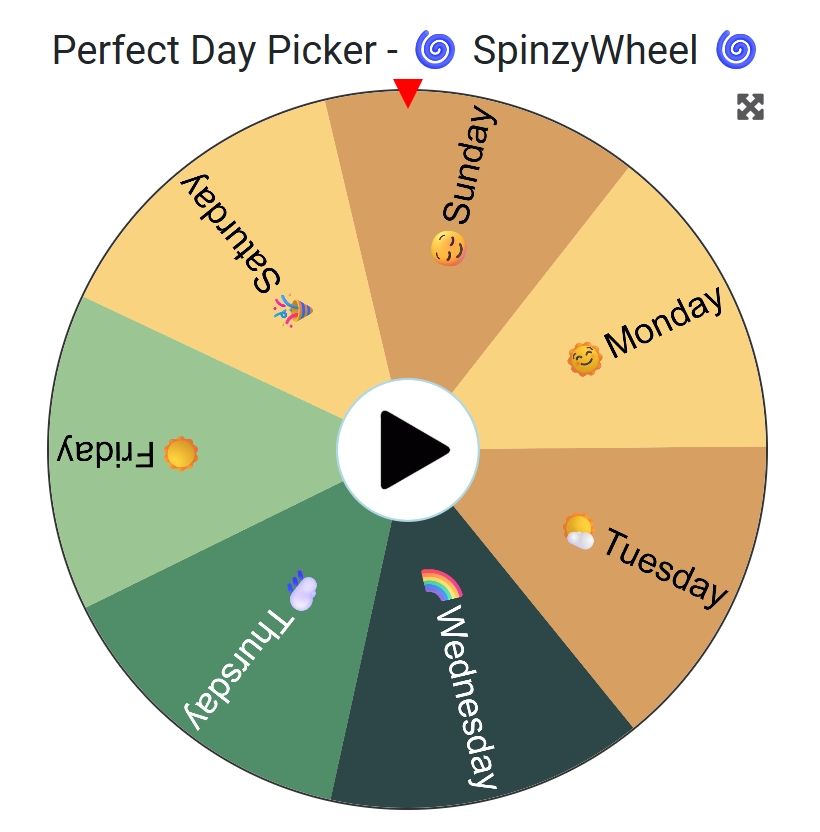Click the wind cloud emoji beside Thursday
This screenshot has height=832, width=820.
[303, 590]
